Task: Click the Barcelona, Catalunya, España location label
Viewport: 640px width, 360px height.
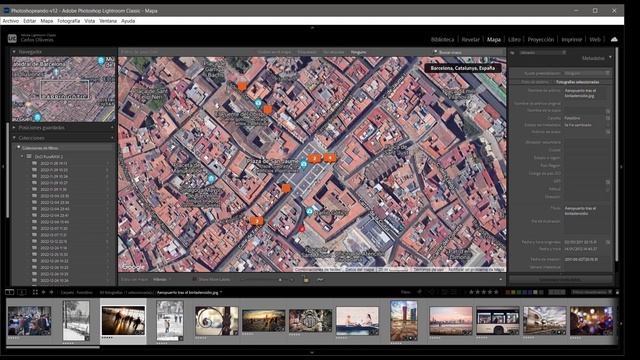Action: (462, 68)
